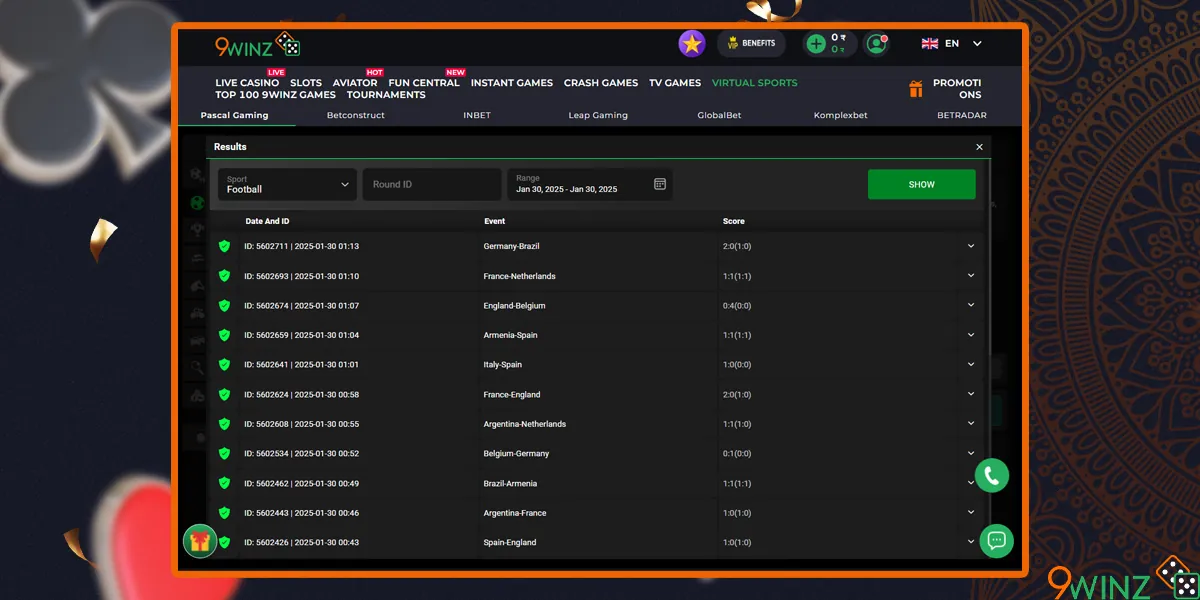Open the gift box bonus icon
This screenshot has width=1200, height=600.
point(200,541)
